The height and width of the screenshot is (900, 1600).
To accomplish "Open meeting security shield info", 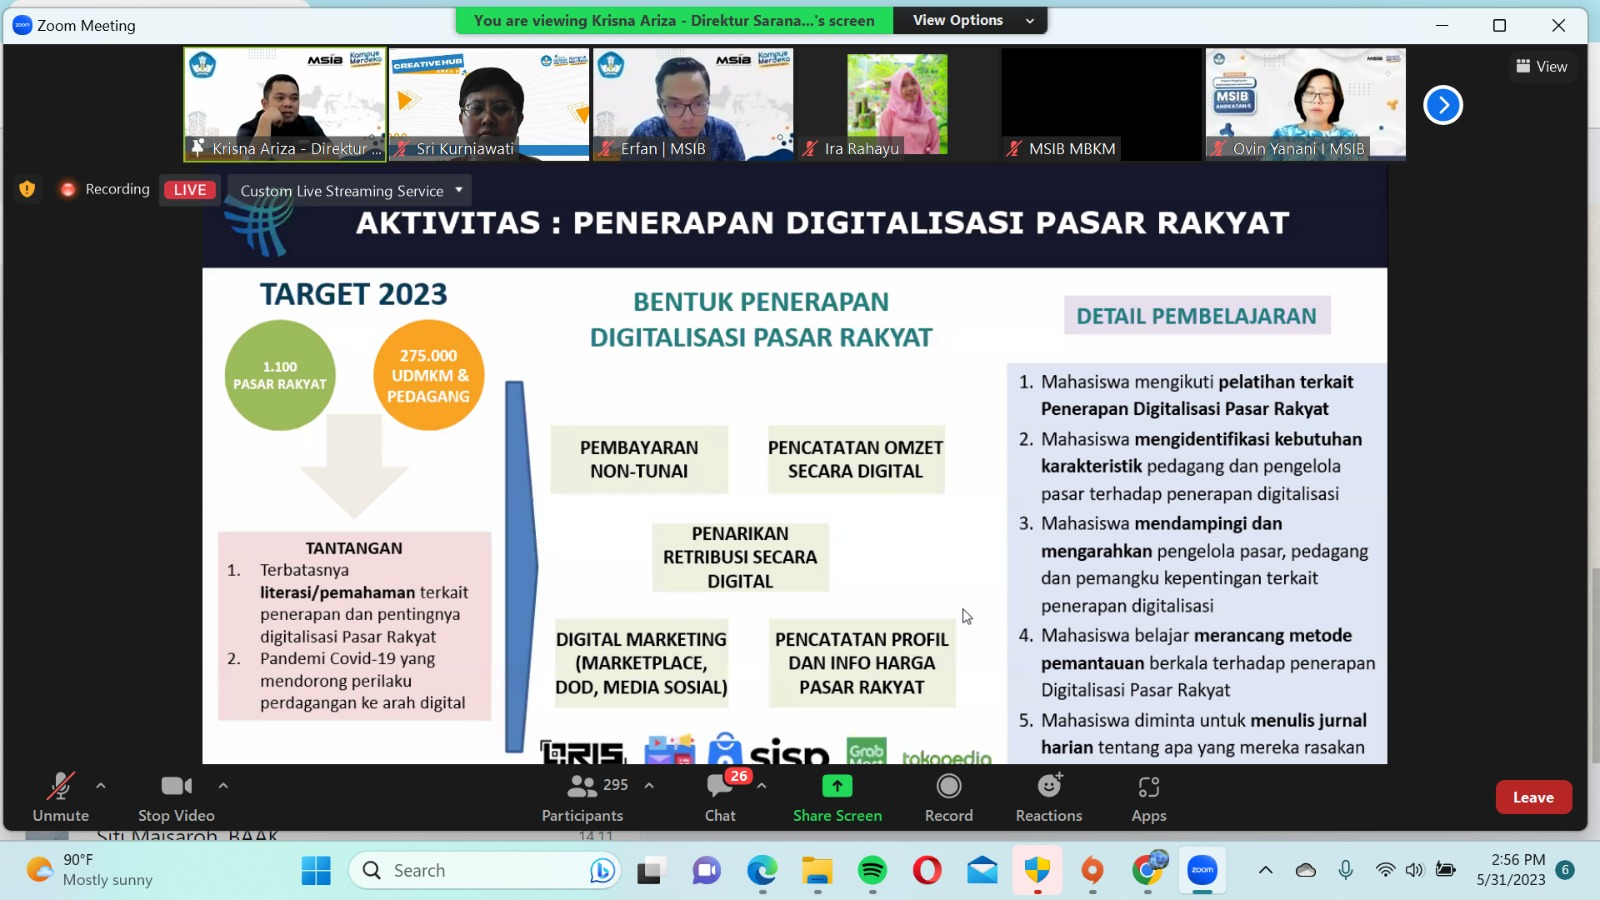I will click(27, 189).
